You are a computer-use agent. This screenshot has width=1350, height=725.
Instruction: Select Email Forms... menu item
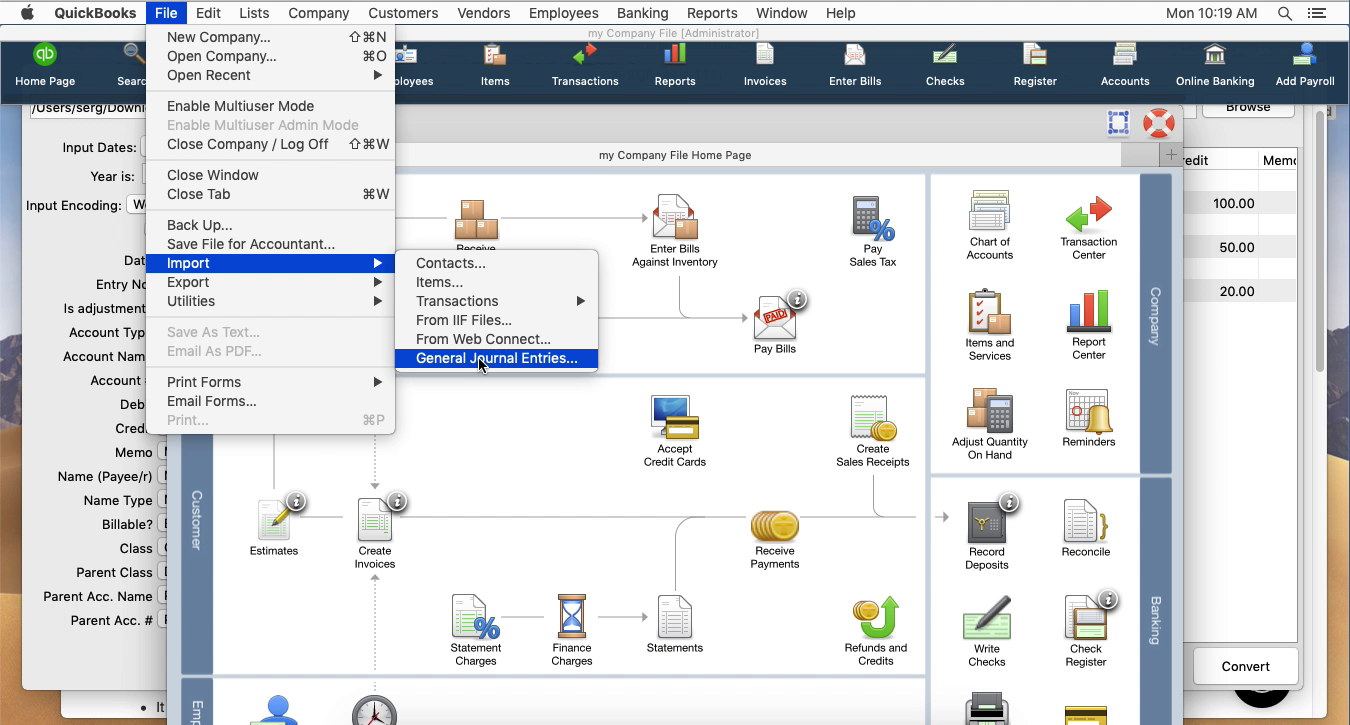(270, 401)
